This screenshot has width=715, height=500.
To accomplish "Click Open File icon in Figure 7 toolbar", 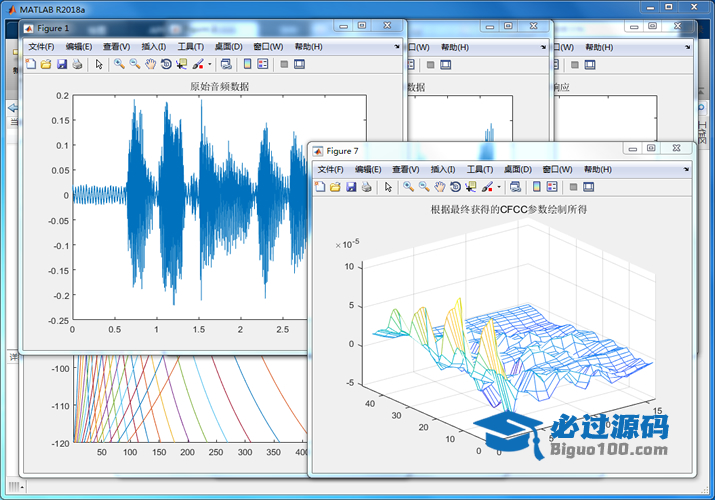I will point(335,187).
